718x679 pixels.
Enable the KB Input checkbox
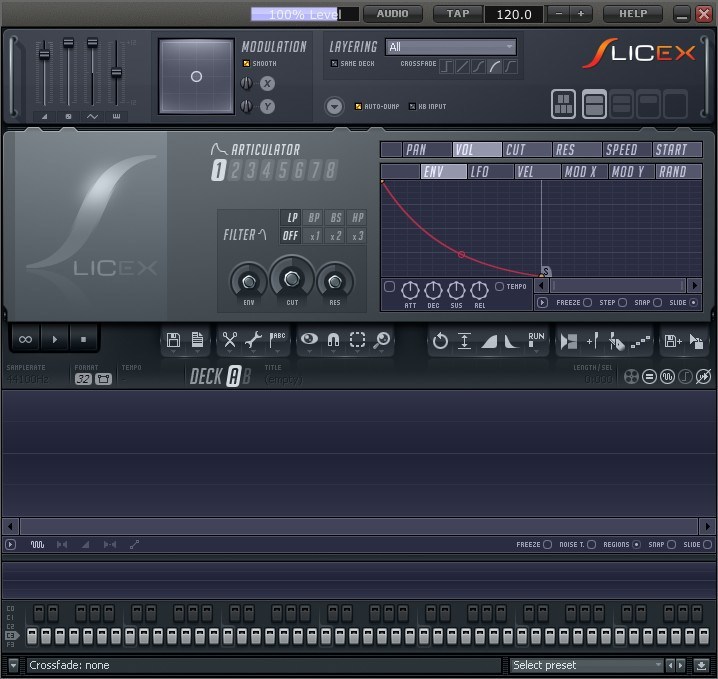coord(412,106)
